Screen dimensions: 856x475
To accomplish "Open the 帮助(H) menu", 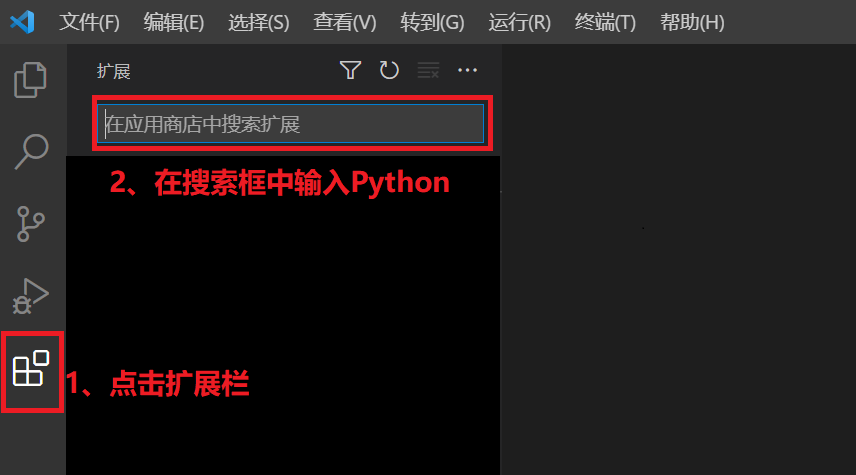I will point(692,22).
